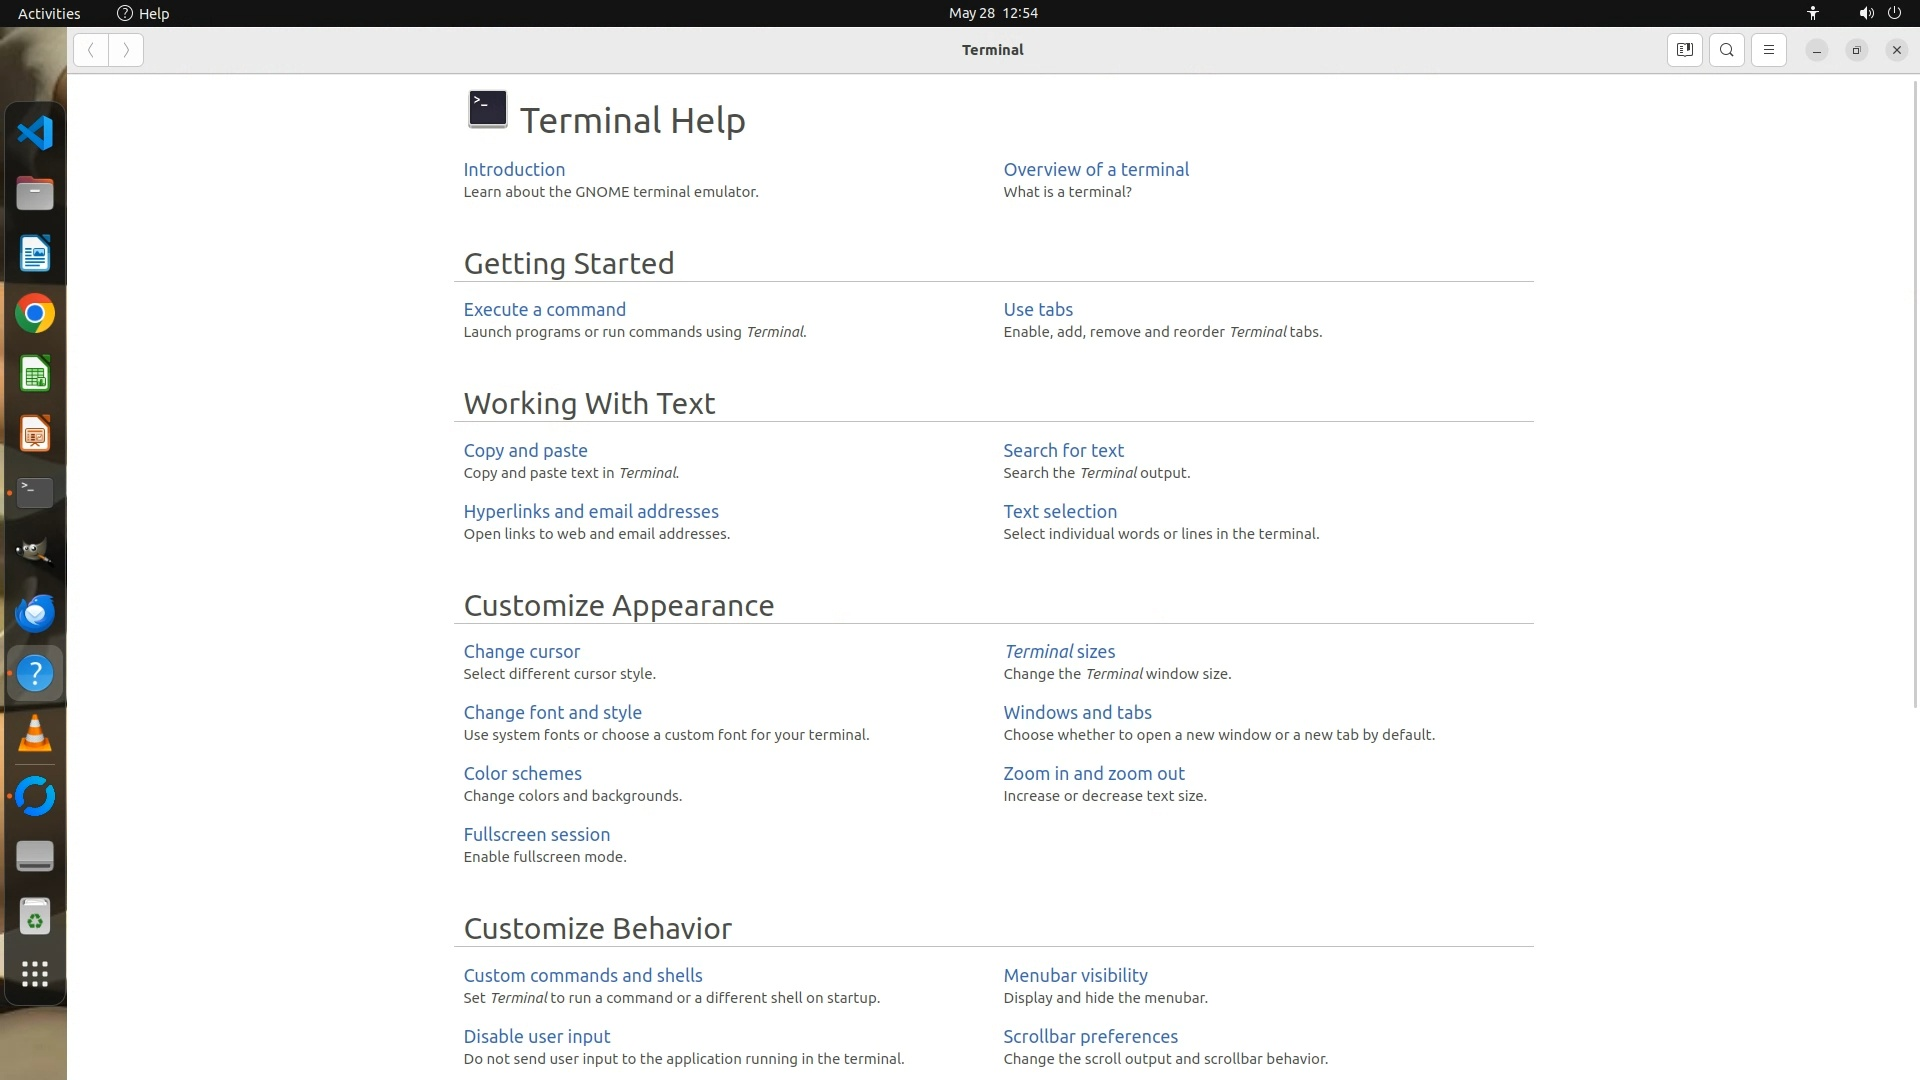Image resolution: width=1920 pixels, height=1080 pixels.
Task: Open the Terminal icon in the dock
Action: (35, 492)
